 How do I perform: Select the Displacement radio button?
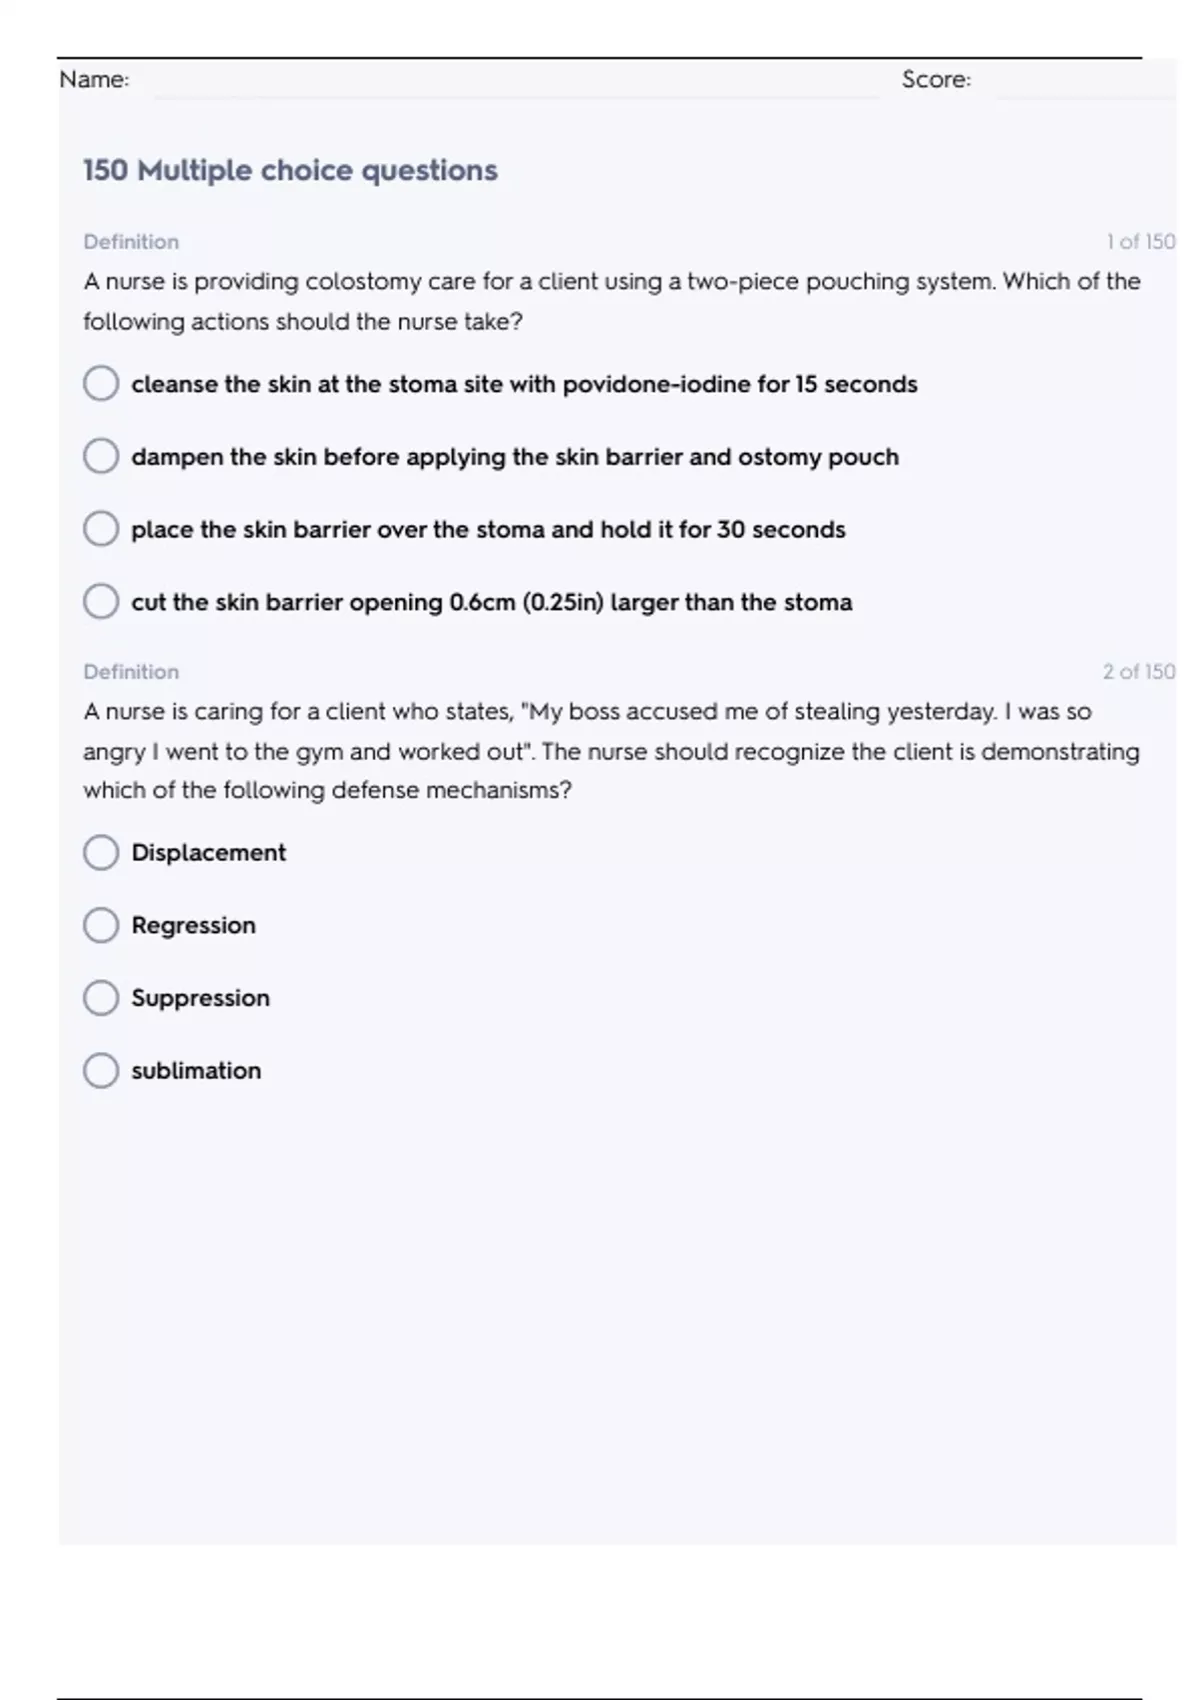pyautogui.click(x=101, y=852)
